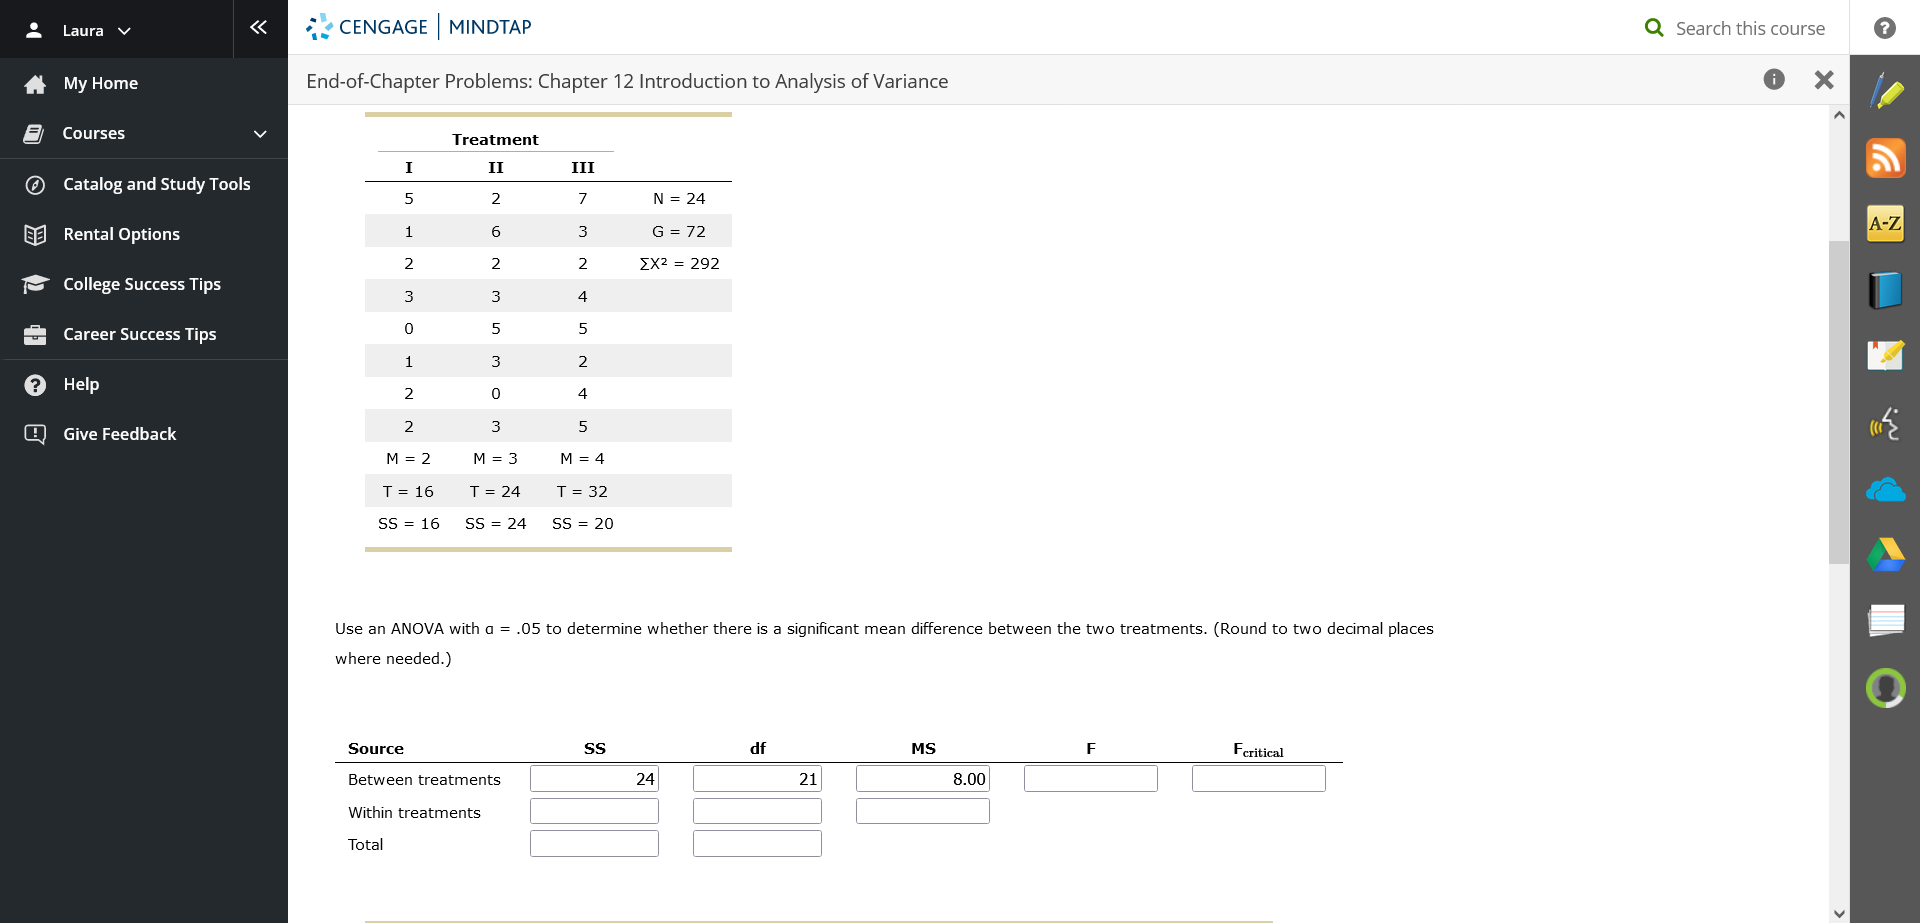The image size is (1920, 923).
Task: Click Between treatments F field
Action: point(1091,779)
